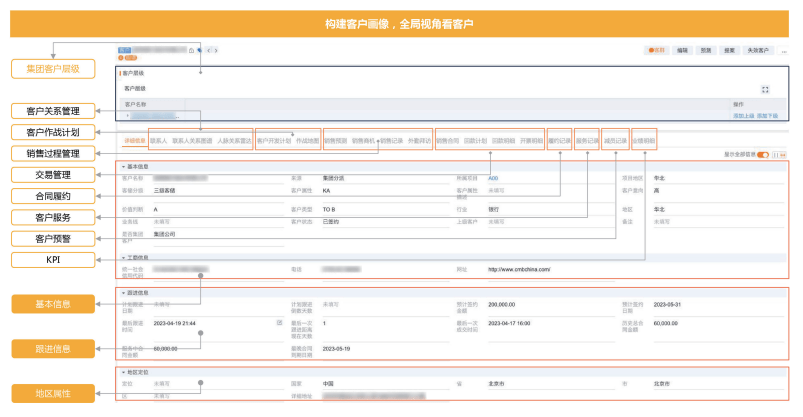Select the 客户开发计划 tab
Viewport: 803px width, 417px height.
273,142
